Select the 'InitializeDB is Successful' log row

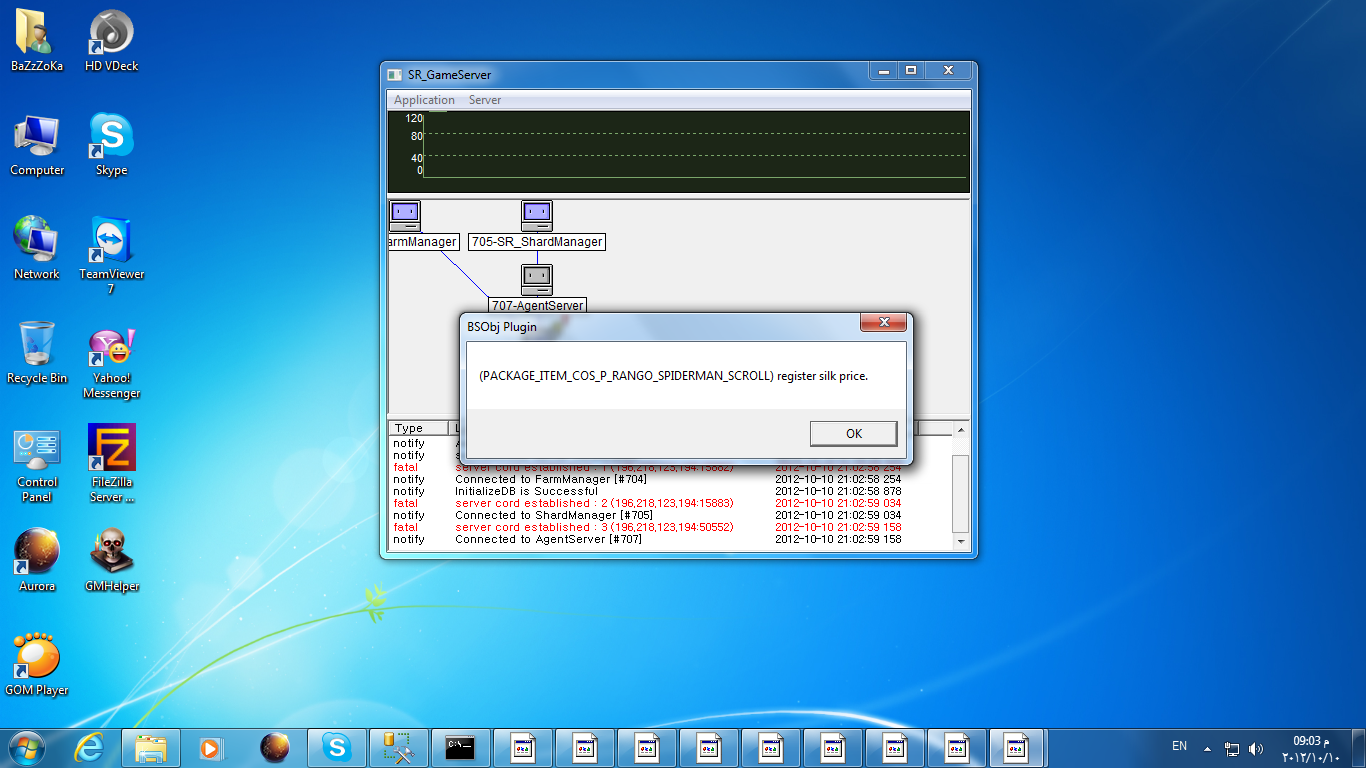click(670, 491)
